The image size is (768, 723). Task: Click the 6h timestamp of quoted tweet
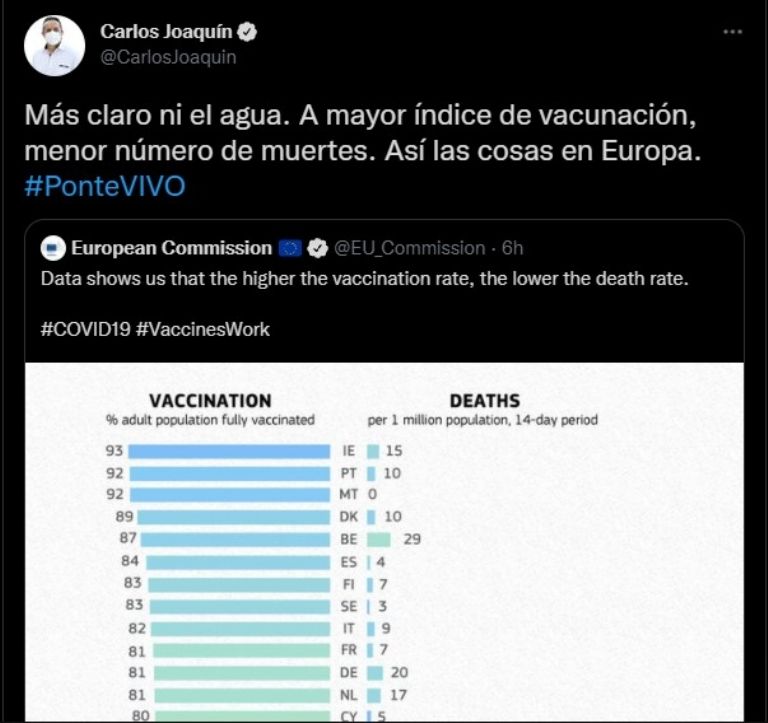[x=512, y=248]
